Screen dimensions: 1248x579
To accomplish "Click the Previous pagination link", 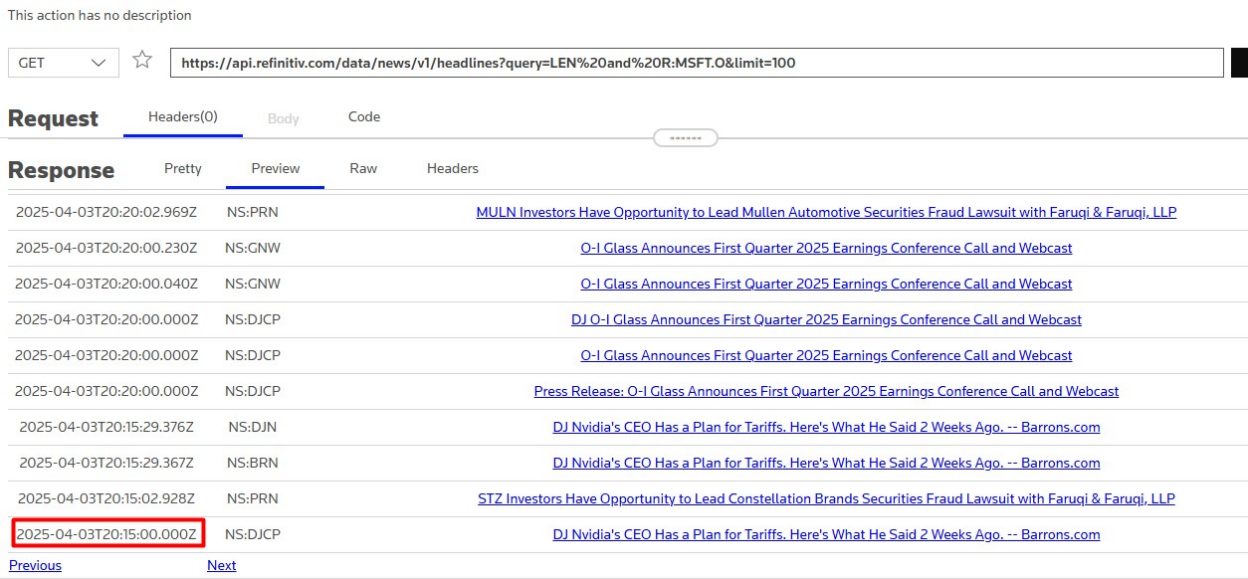I will click(35, 565).
